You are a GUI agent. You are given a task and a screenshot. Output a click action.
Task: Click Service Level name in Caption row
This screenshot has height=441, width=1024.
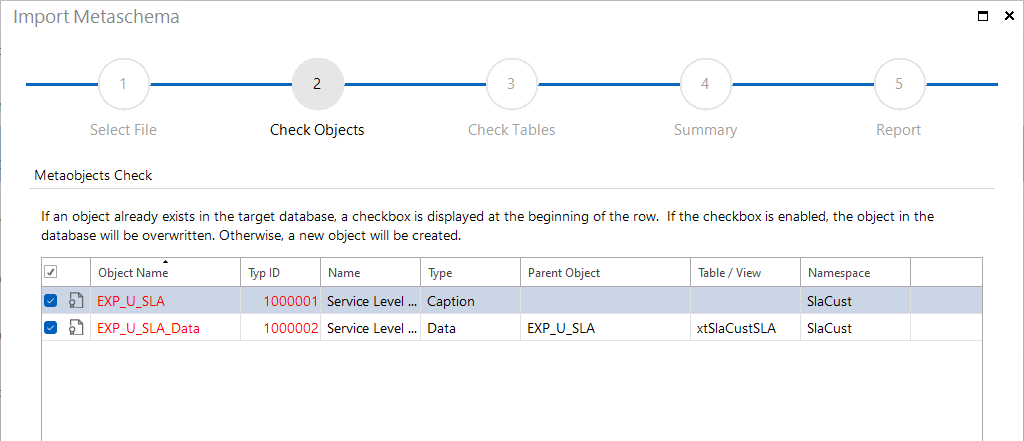[370, 302]
